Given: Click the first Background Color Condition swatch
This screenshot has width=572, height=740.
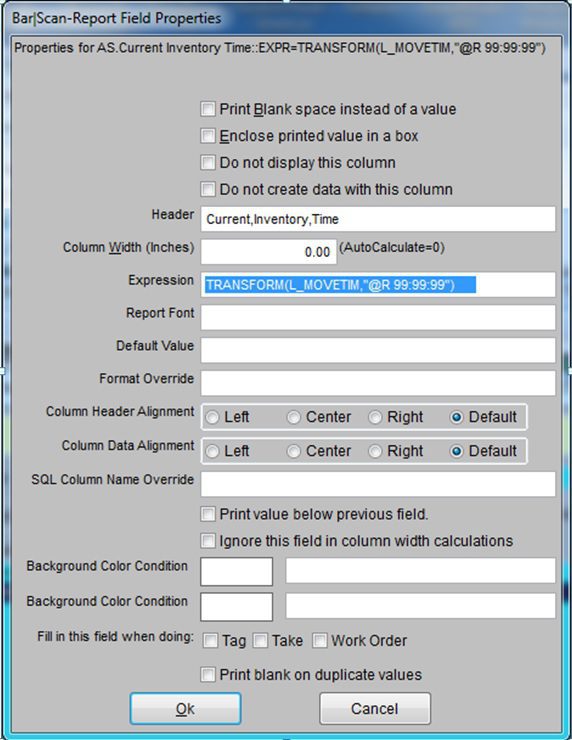Looking at the screenshot, I should tap(236, 572).
